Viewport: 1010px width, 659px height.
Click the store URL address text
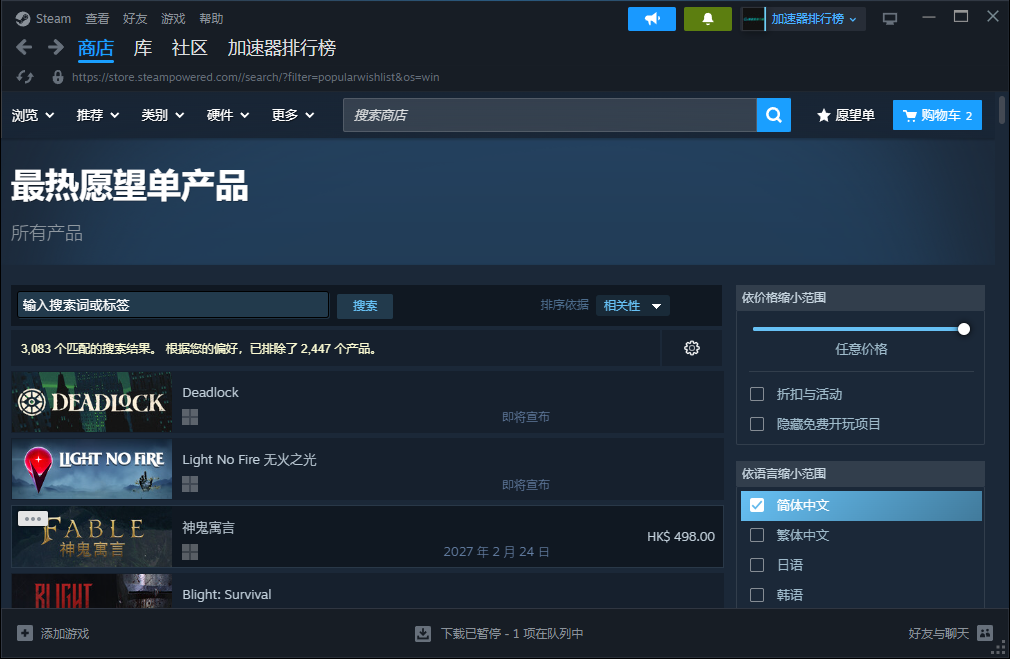click(x=255, y=77)
